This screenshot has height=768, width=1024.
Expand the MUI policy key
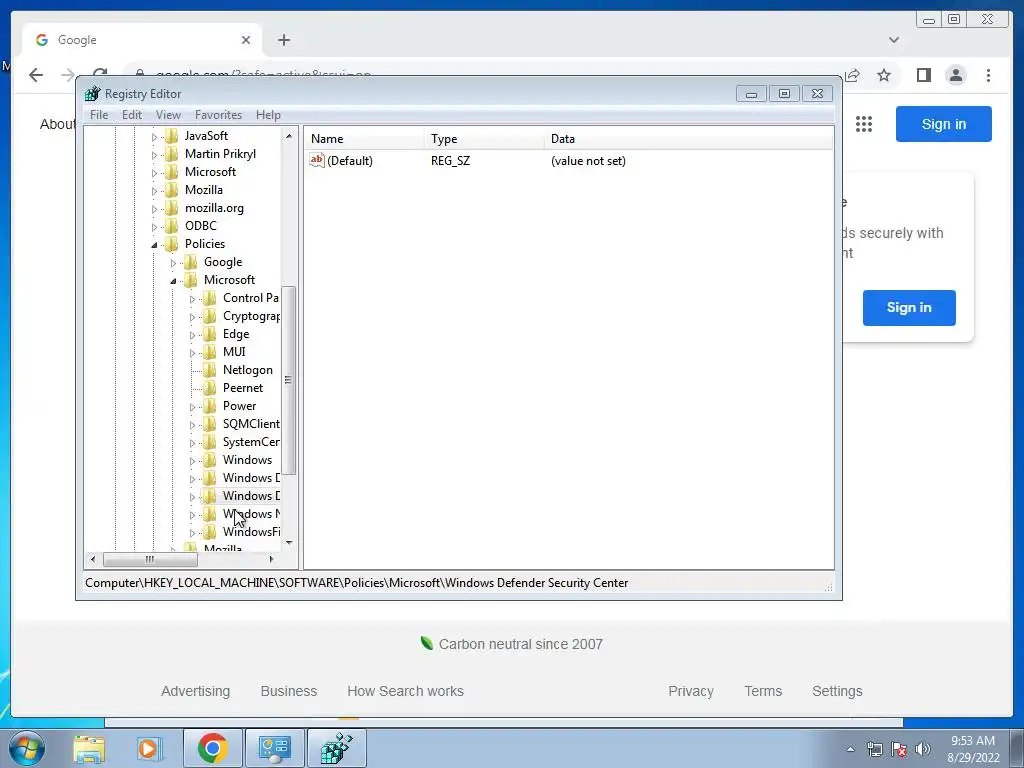(192, 353)
